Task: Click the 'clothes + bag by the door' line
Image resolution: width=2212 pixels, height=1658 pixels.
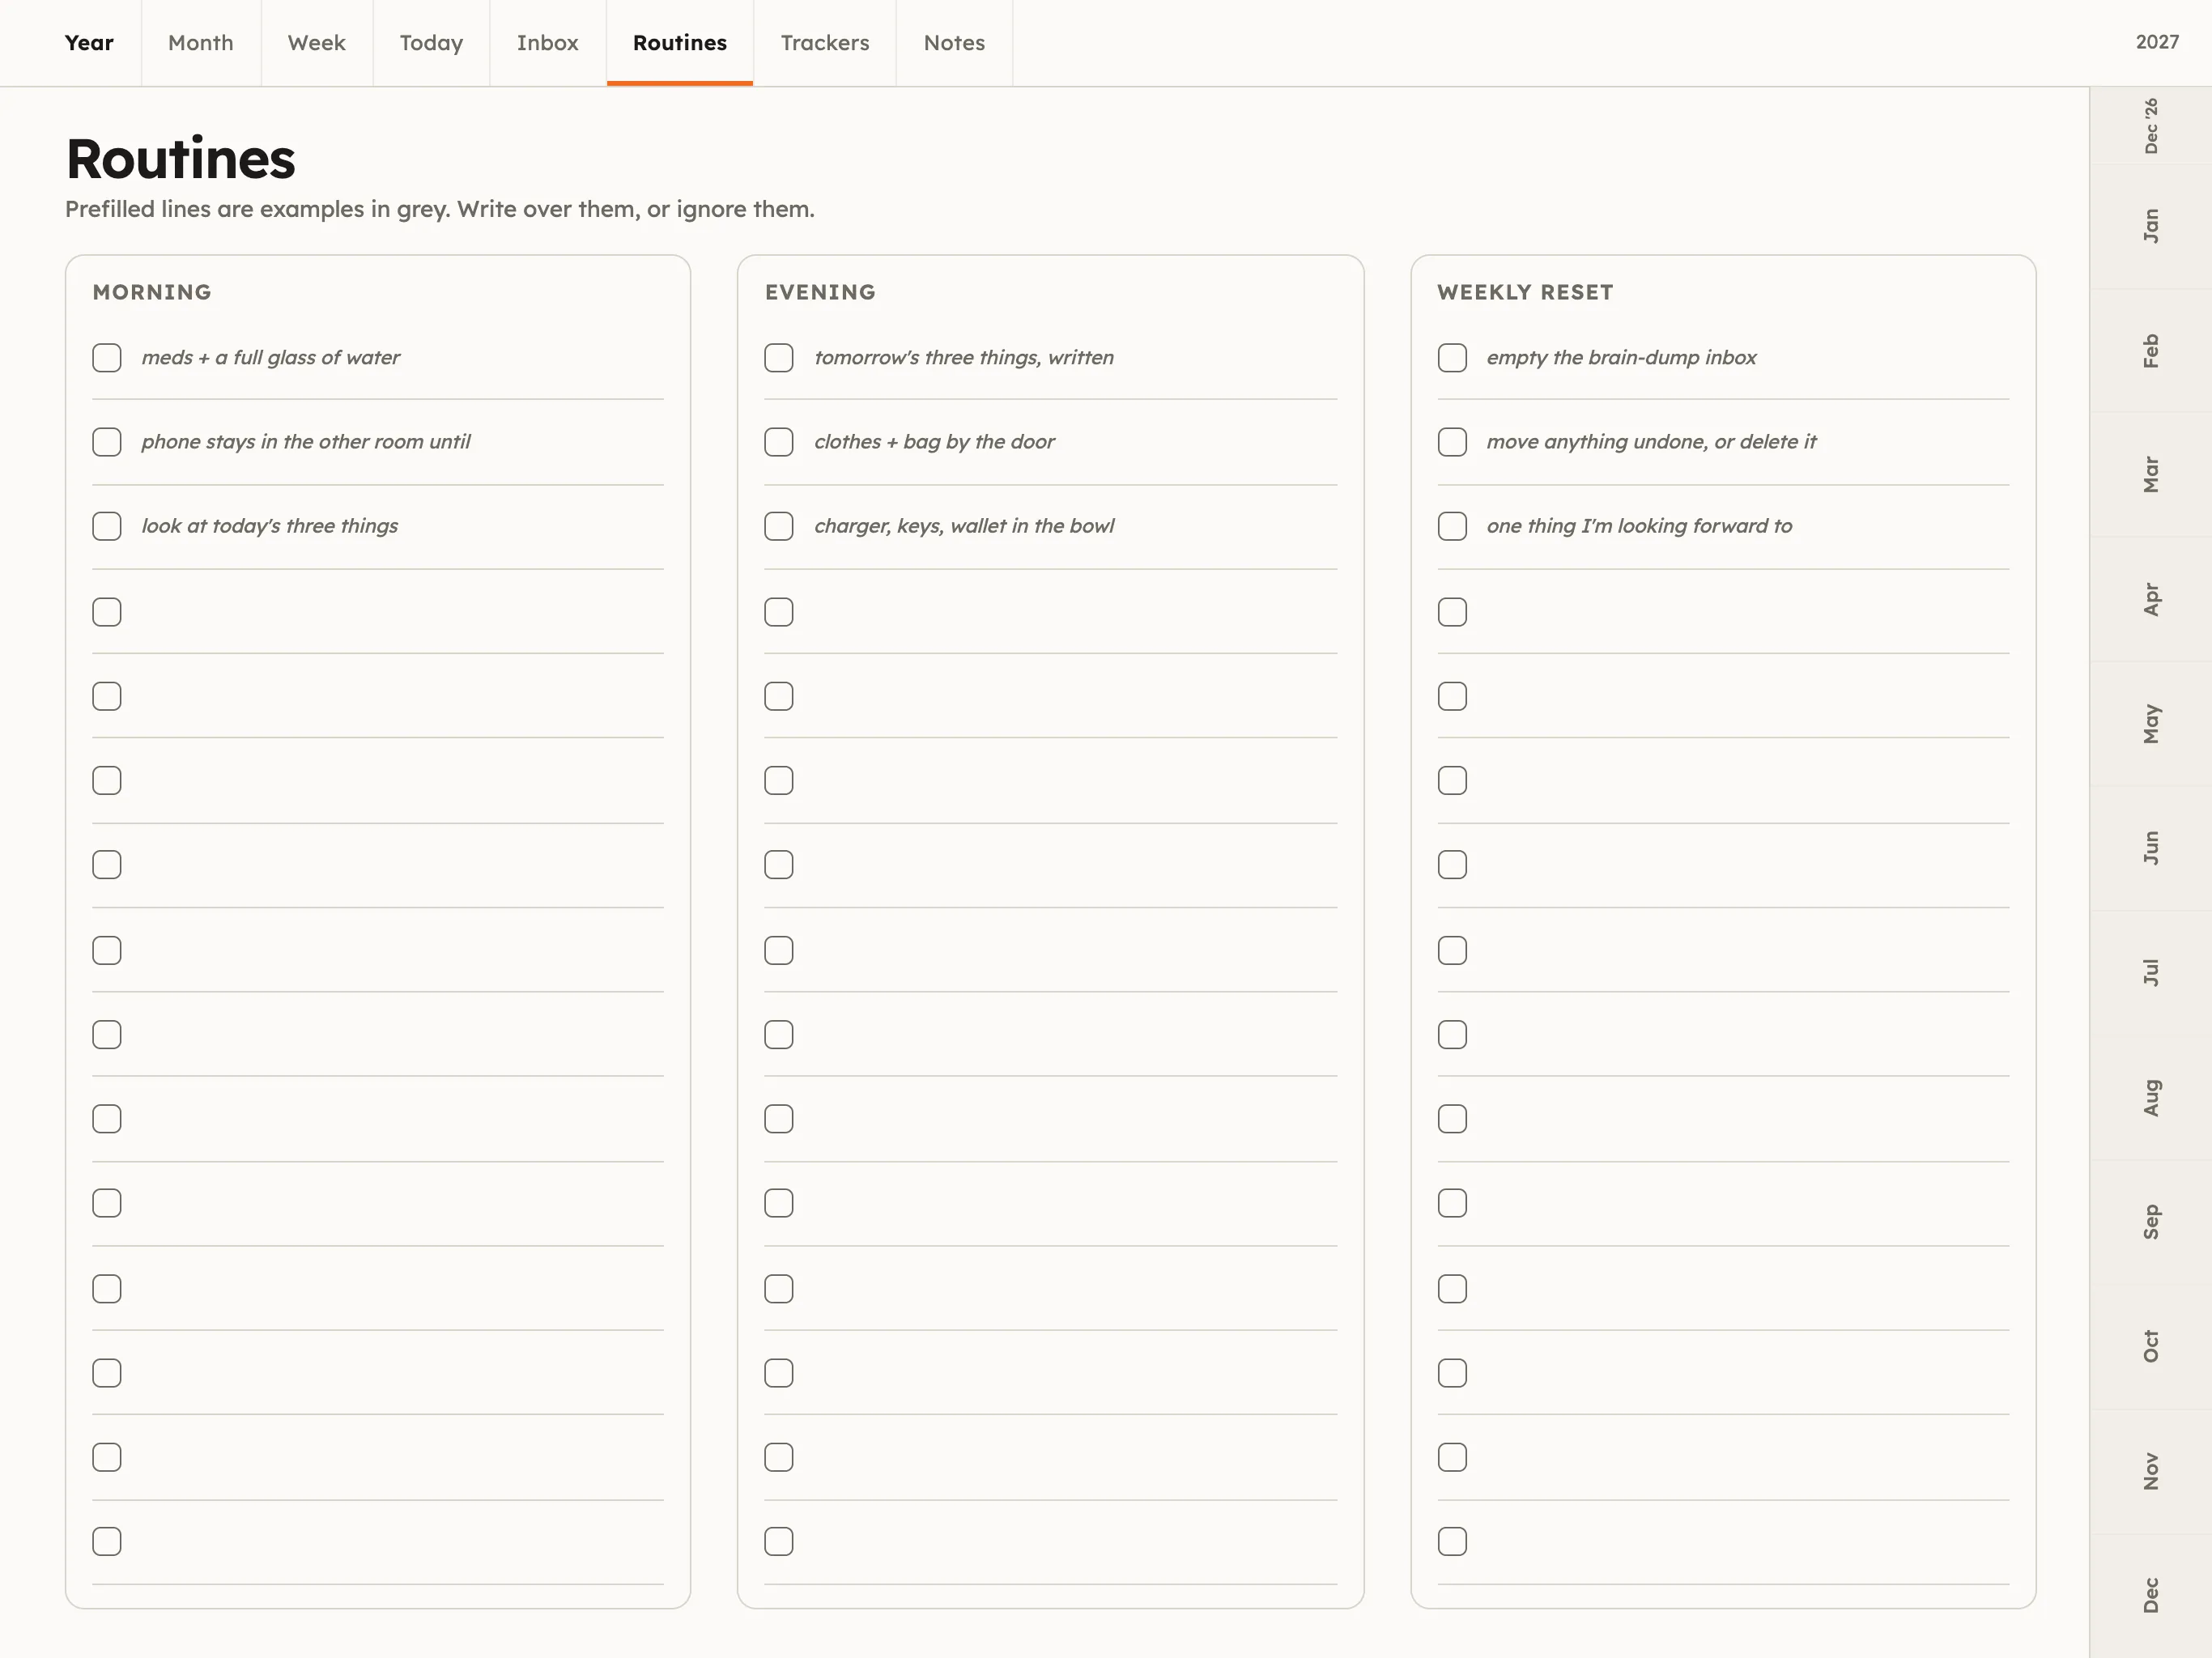Action: pyautogui.click(x=935, y=442)
